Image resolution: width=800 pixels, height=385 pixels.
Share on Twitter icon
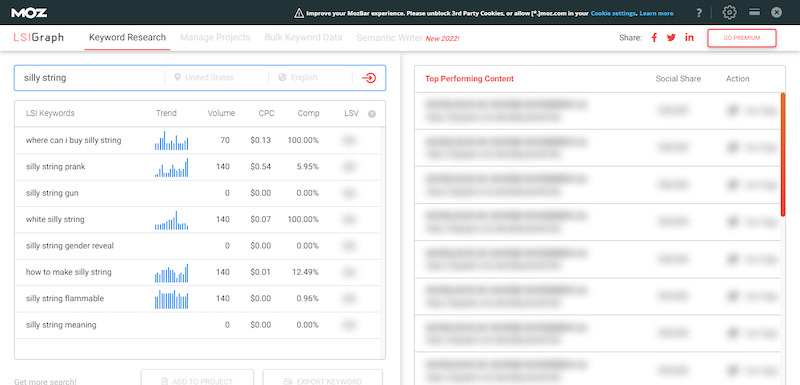click(671, 38)
